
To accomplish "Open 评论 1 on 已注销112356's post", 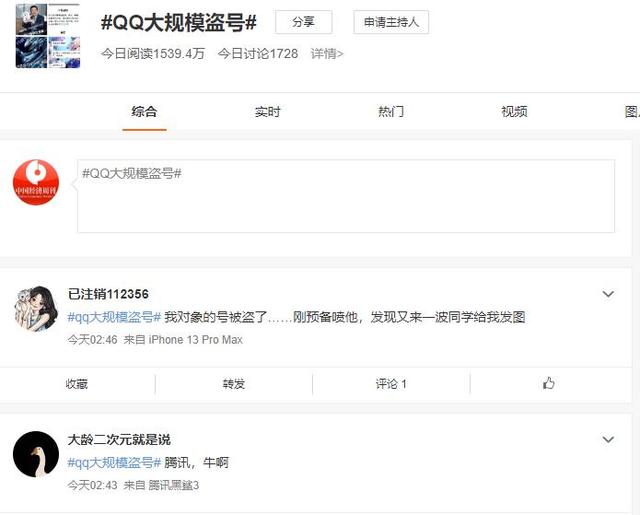I will coord(391,384).
